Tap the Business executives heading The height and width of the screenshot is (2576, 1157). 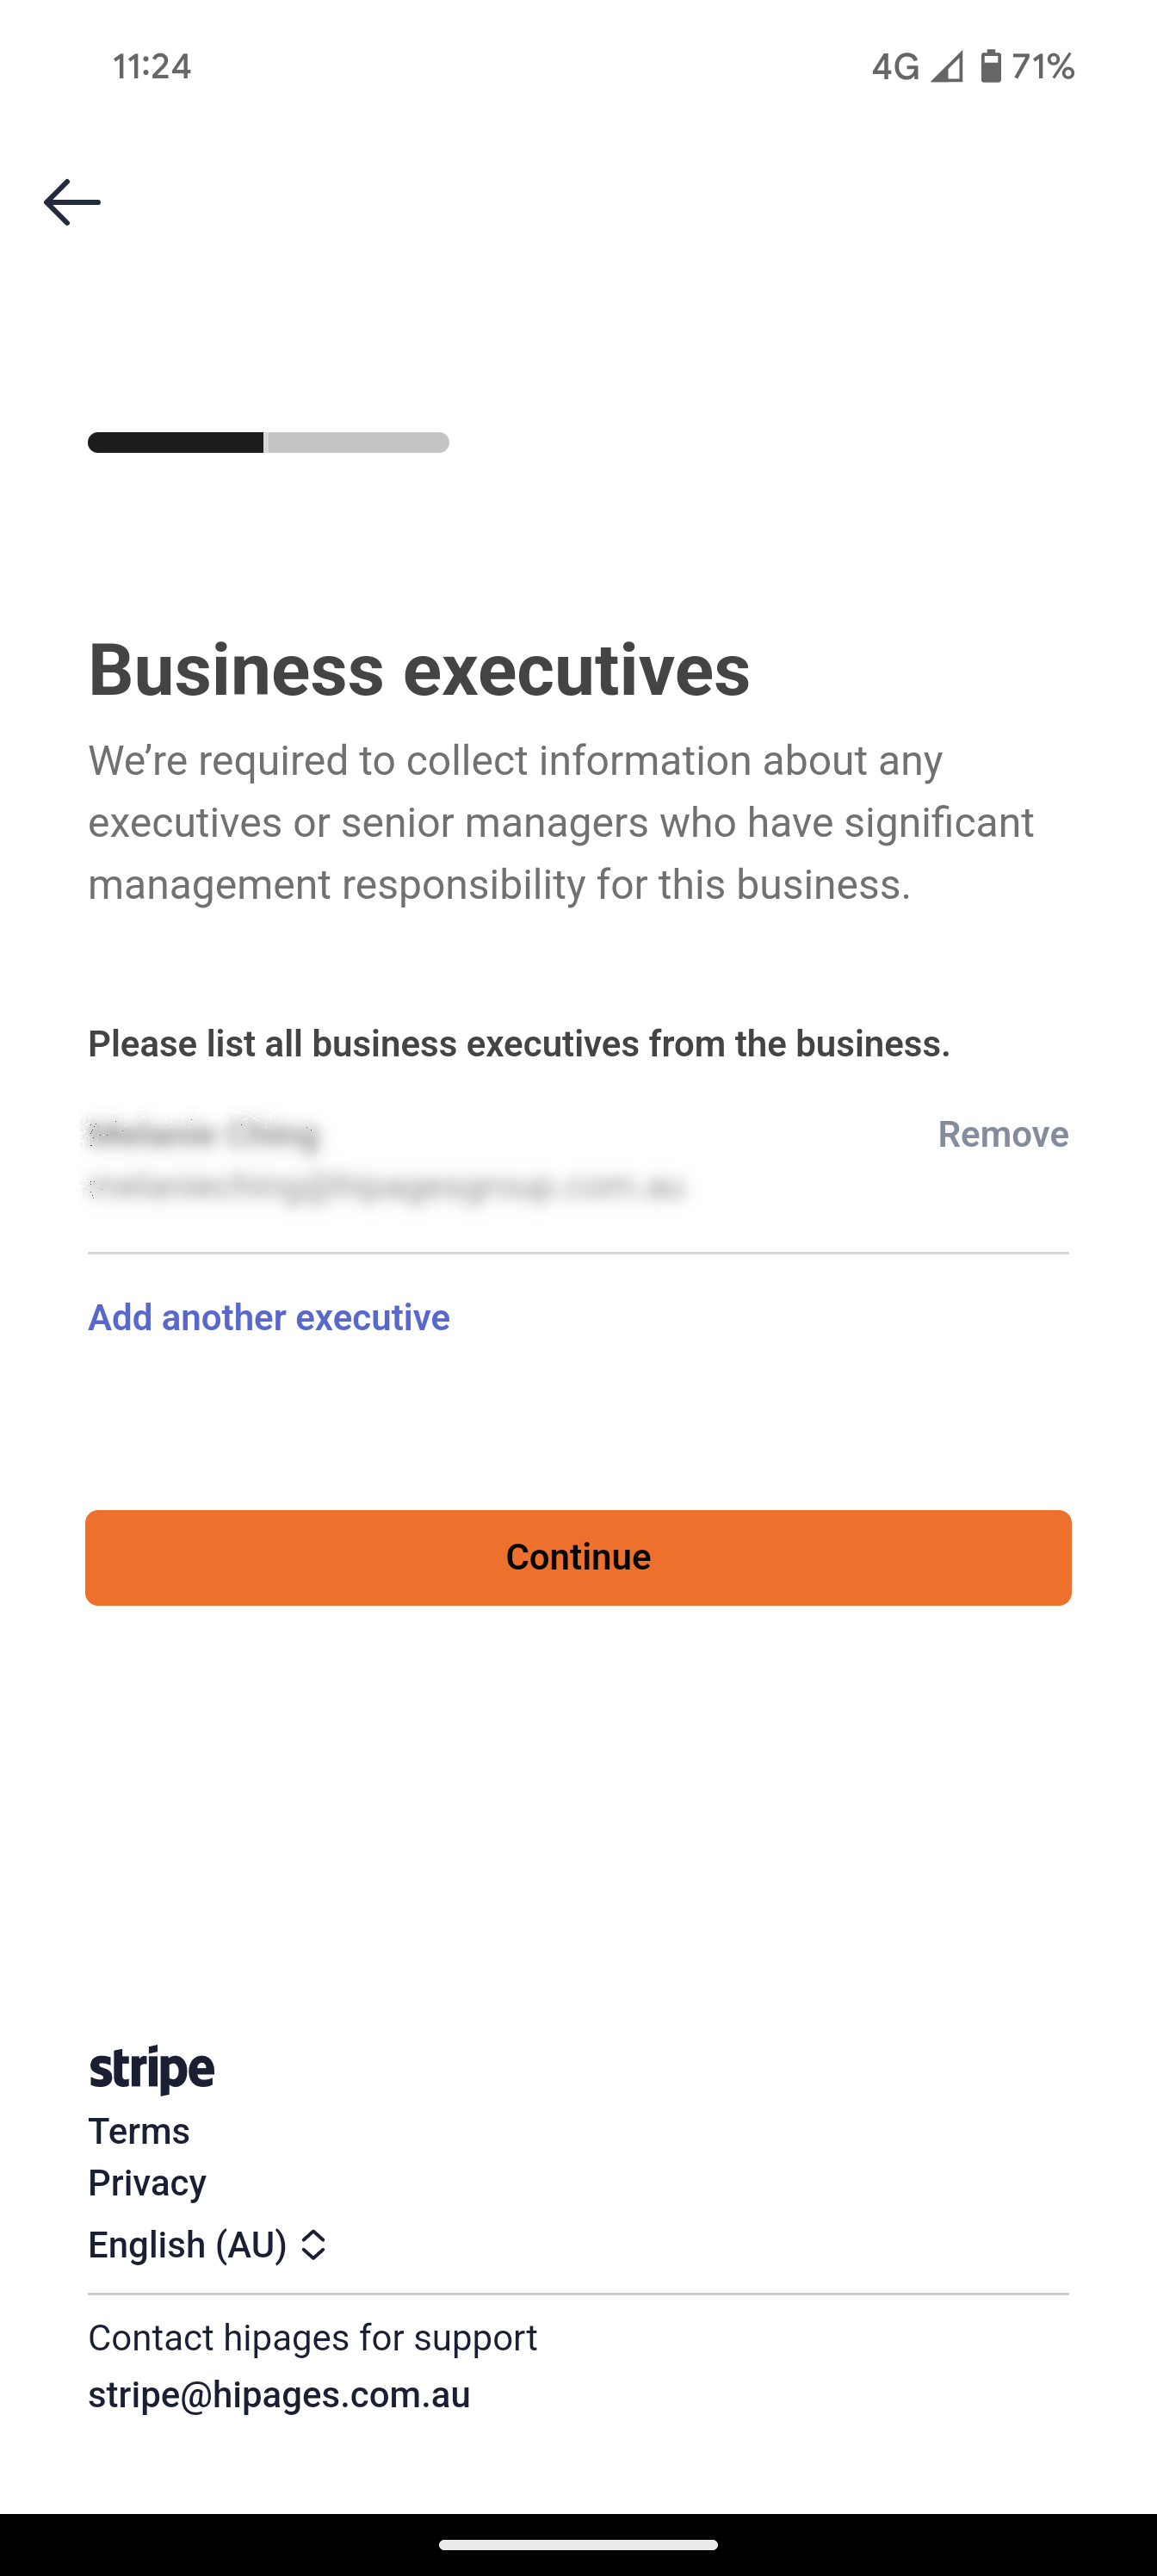(x=418, y=669)
